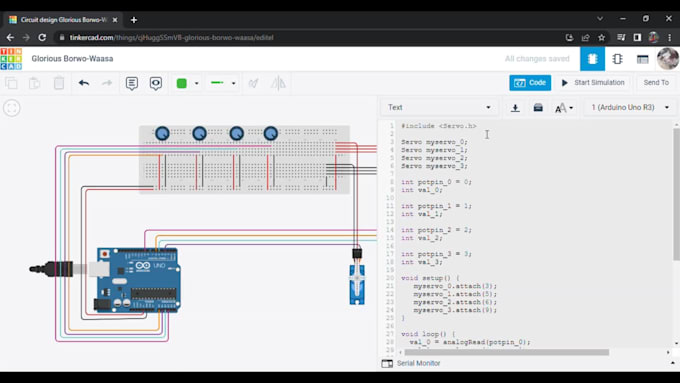
Task: Click the zoom to fit icon
Action: pyautogui.click(x=12, y=108)
